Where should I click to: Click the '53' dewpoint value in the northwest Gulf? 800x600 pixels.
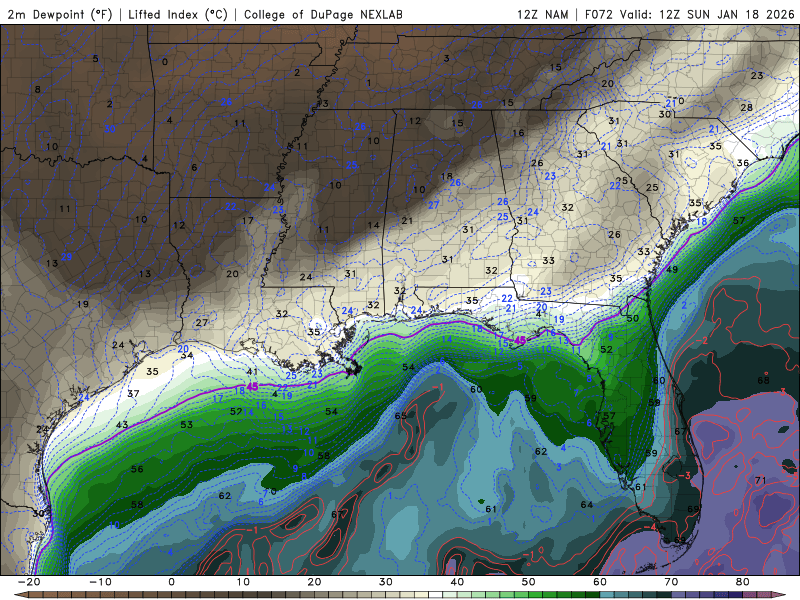point(187,424)
